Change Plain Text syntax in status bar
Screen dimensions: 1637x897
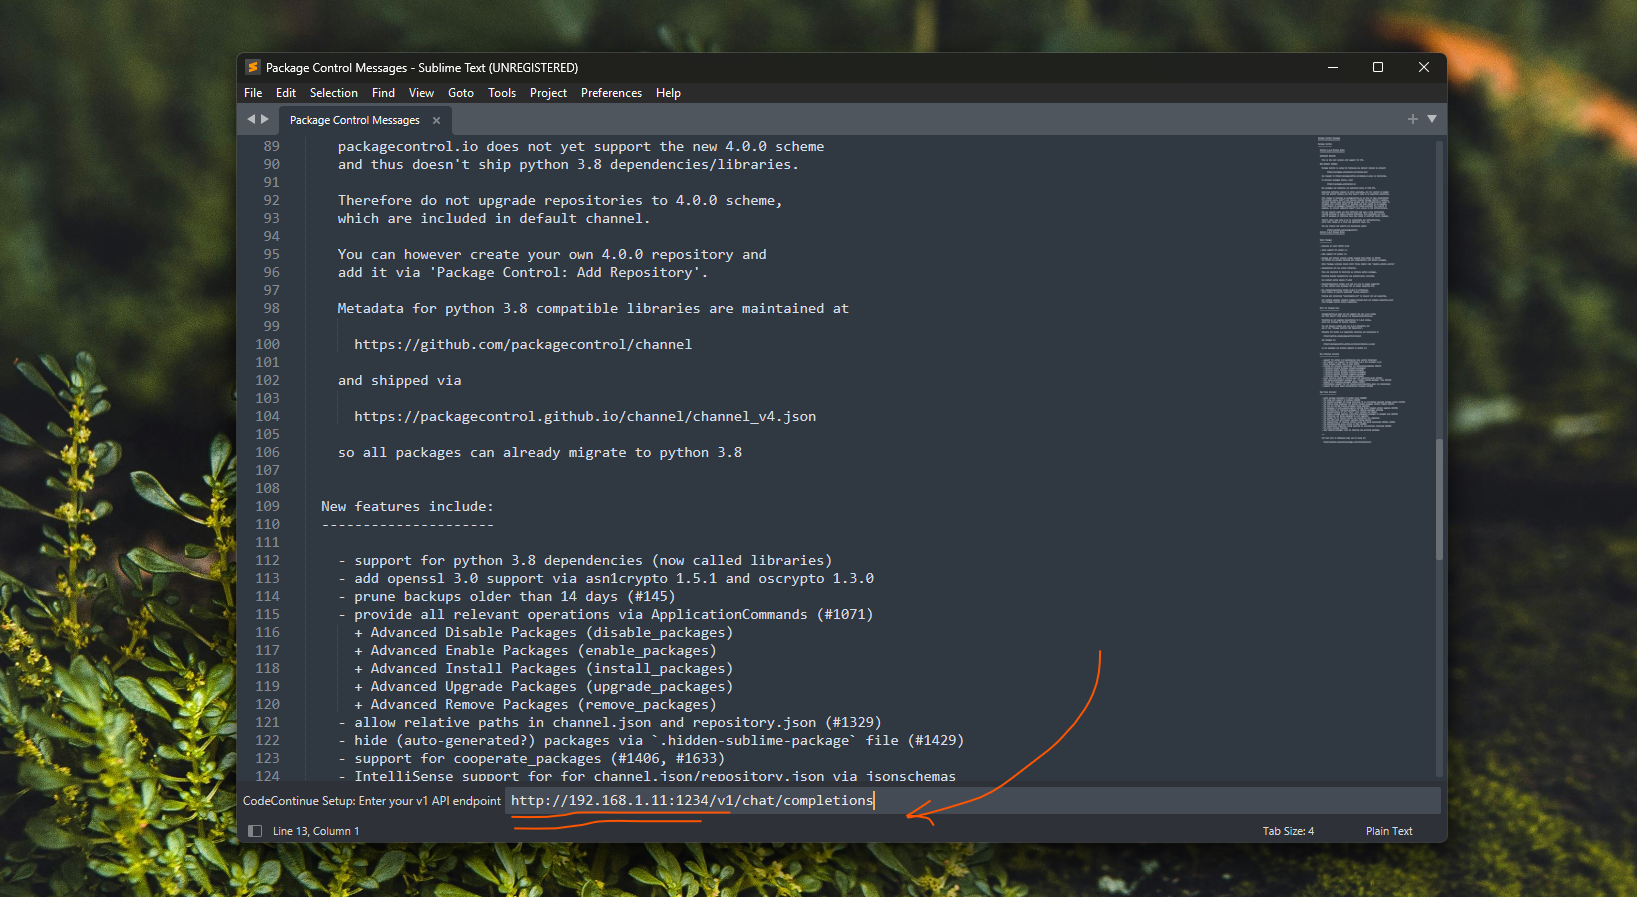(x=1389, y=831)
